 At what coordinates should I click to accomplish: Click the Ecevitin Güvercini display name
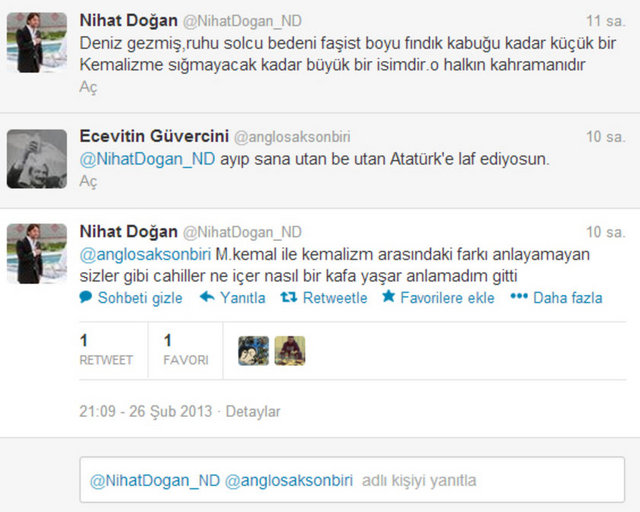coord(154,136)
